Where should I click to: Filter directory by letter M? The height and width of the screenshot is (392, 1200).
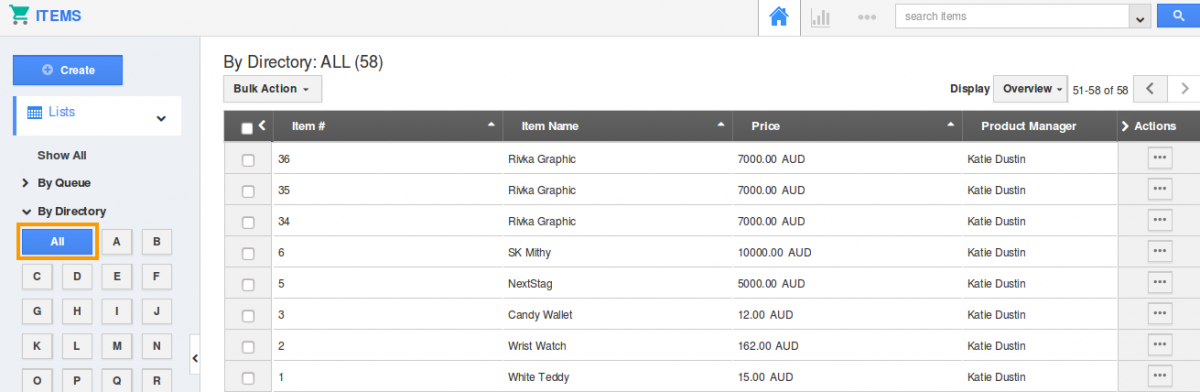[117, 346]
